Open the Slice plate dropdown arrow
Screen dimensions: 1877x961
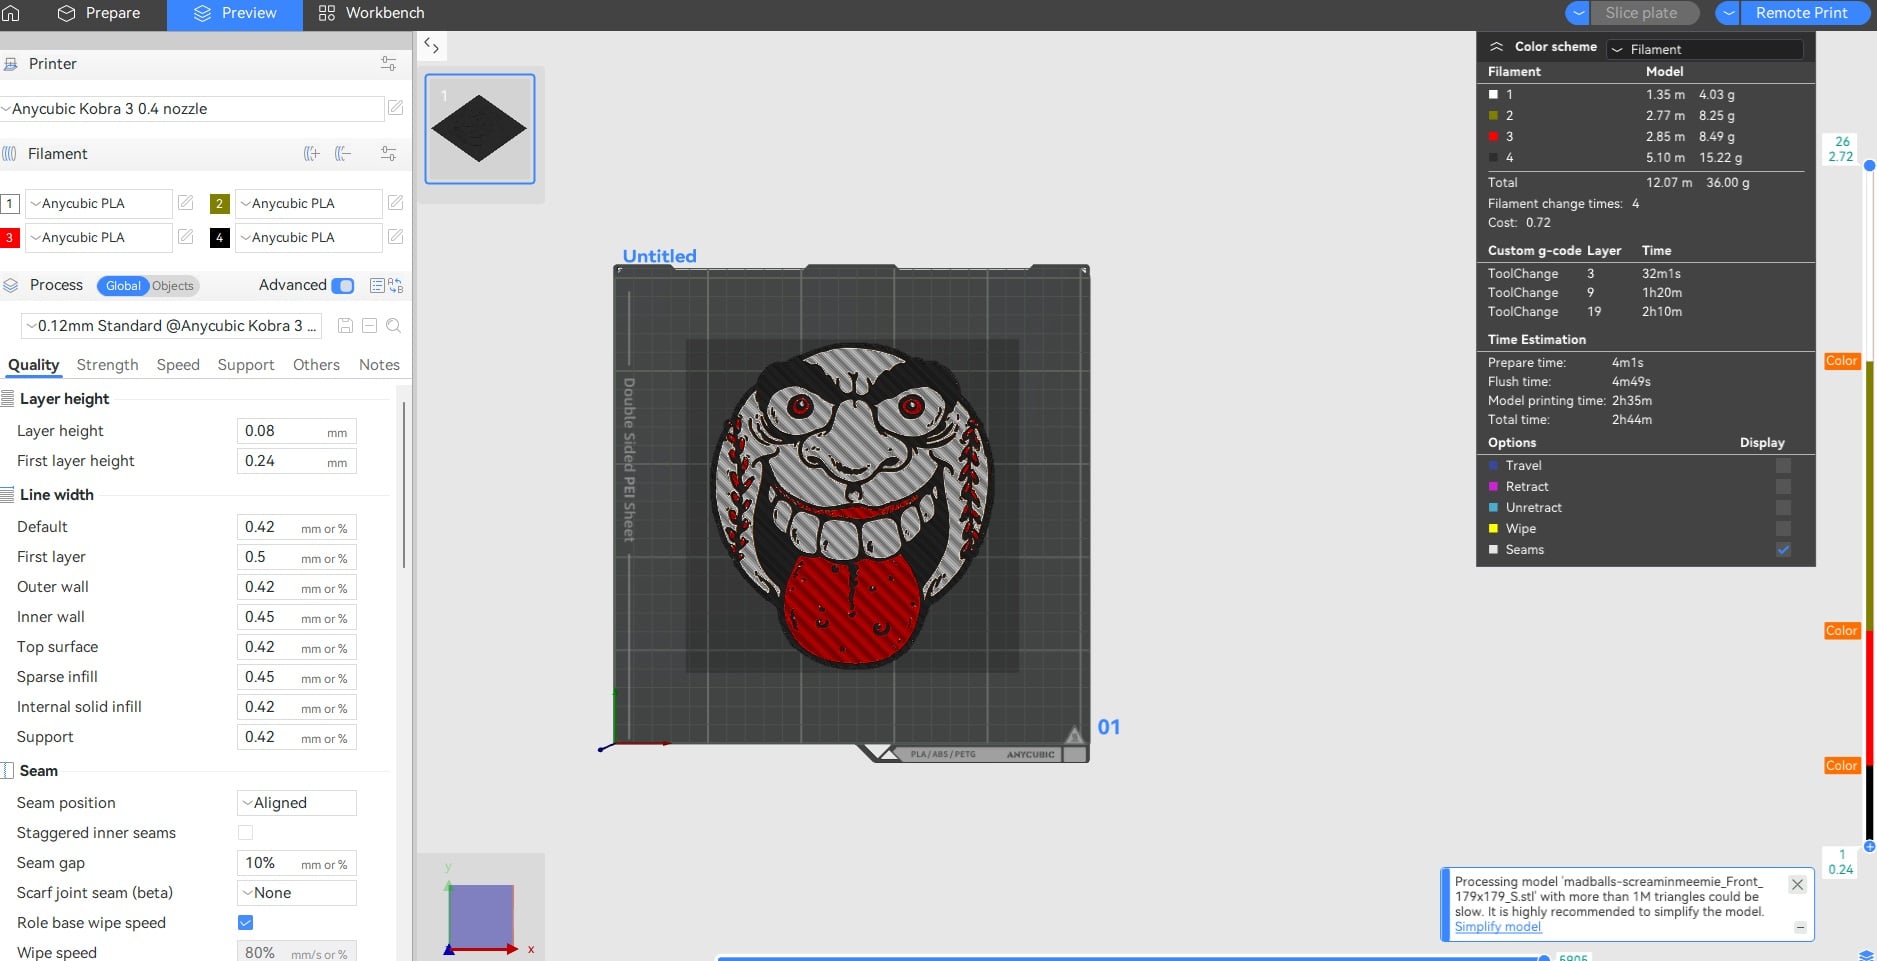(x=1578, y=13)
